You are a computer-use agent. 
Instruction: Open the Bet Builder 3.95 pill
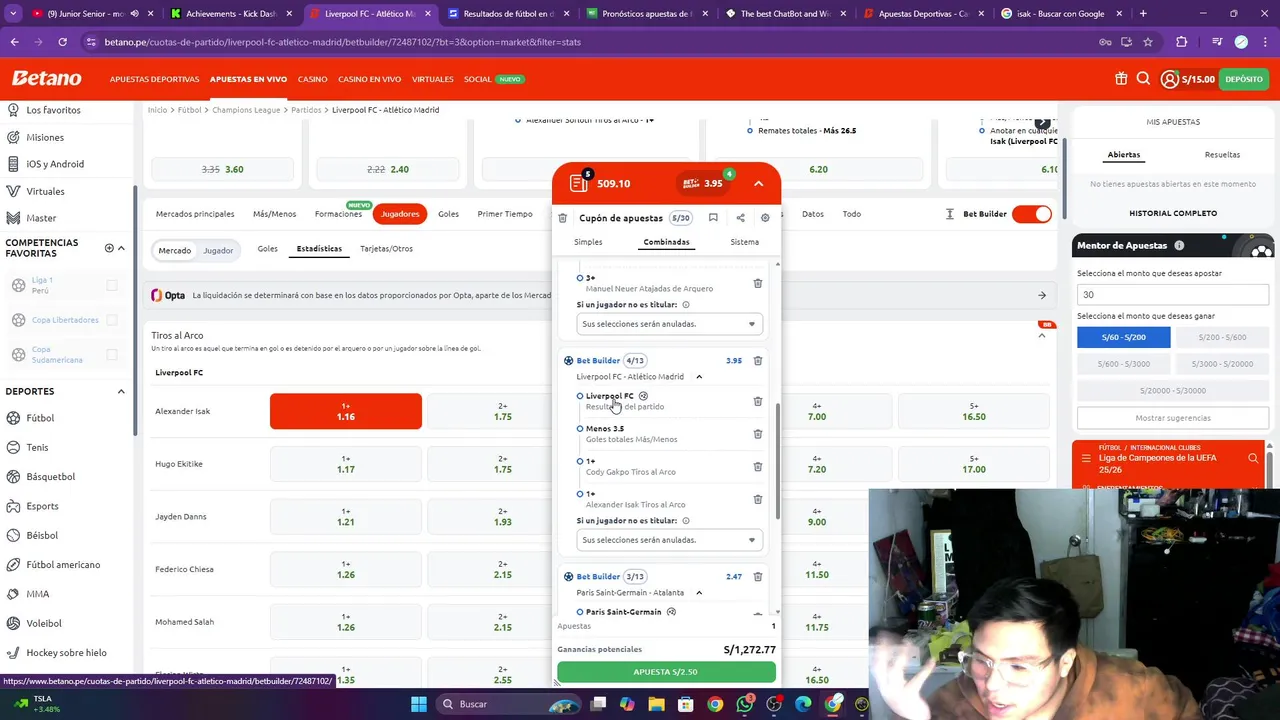click(703, 183)
